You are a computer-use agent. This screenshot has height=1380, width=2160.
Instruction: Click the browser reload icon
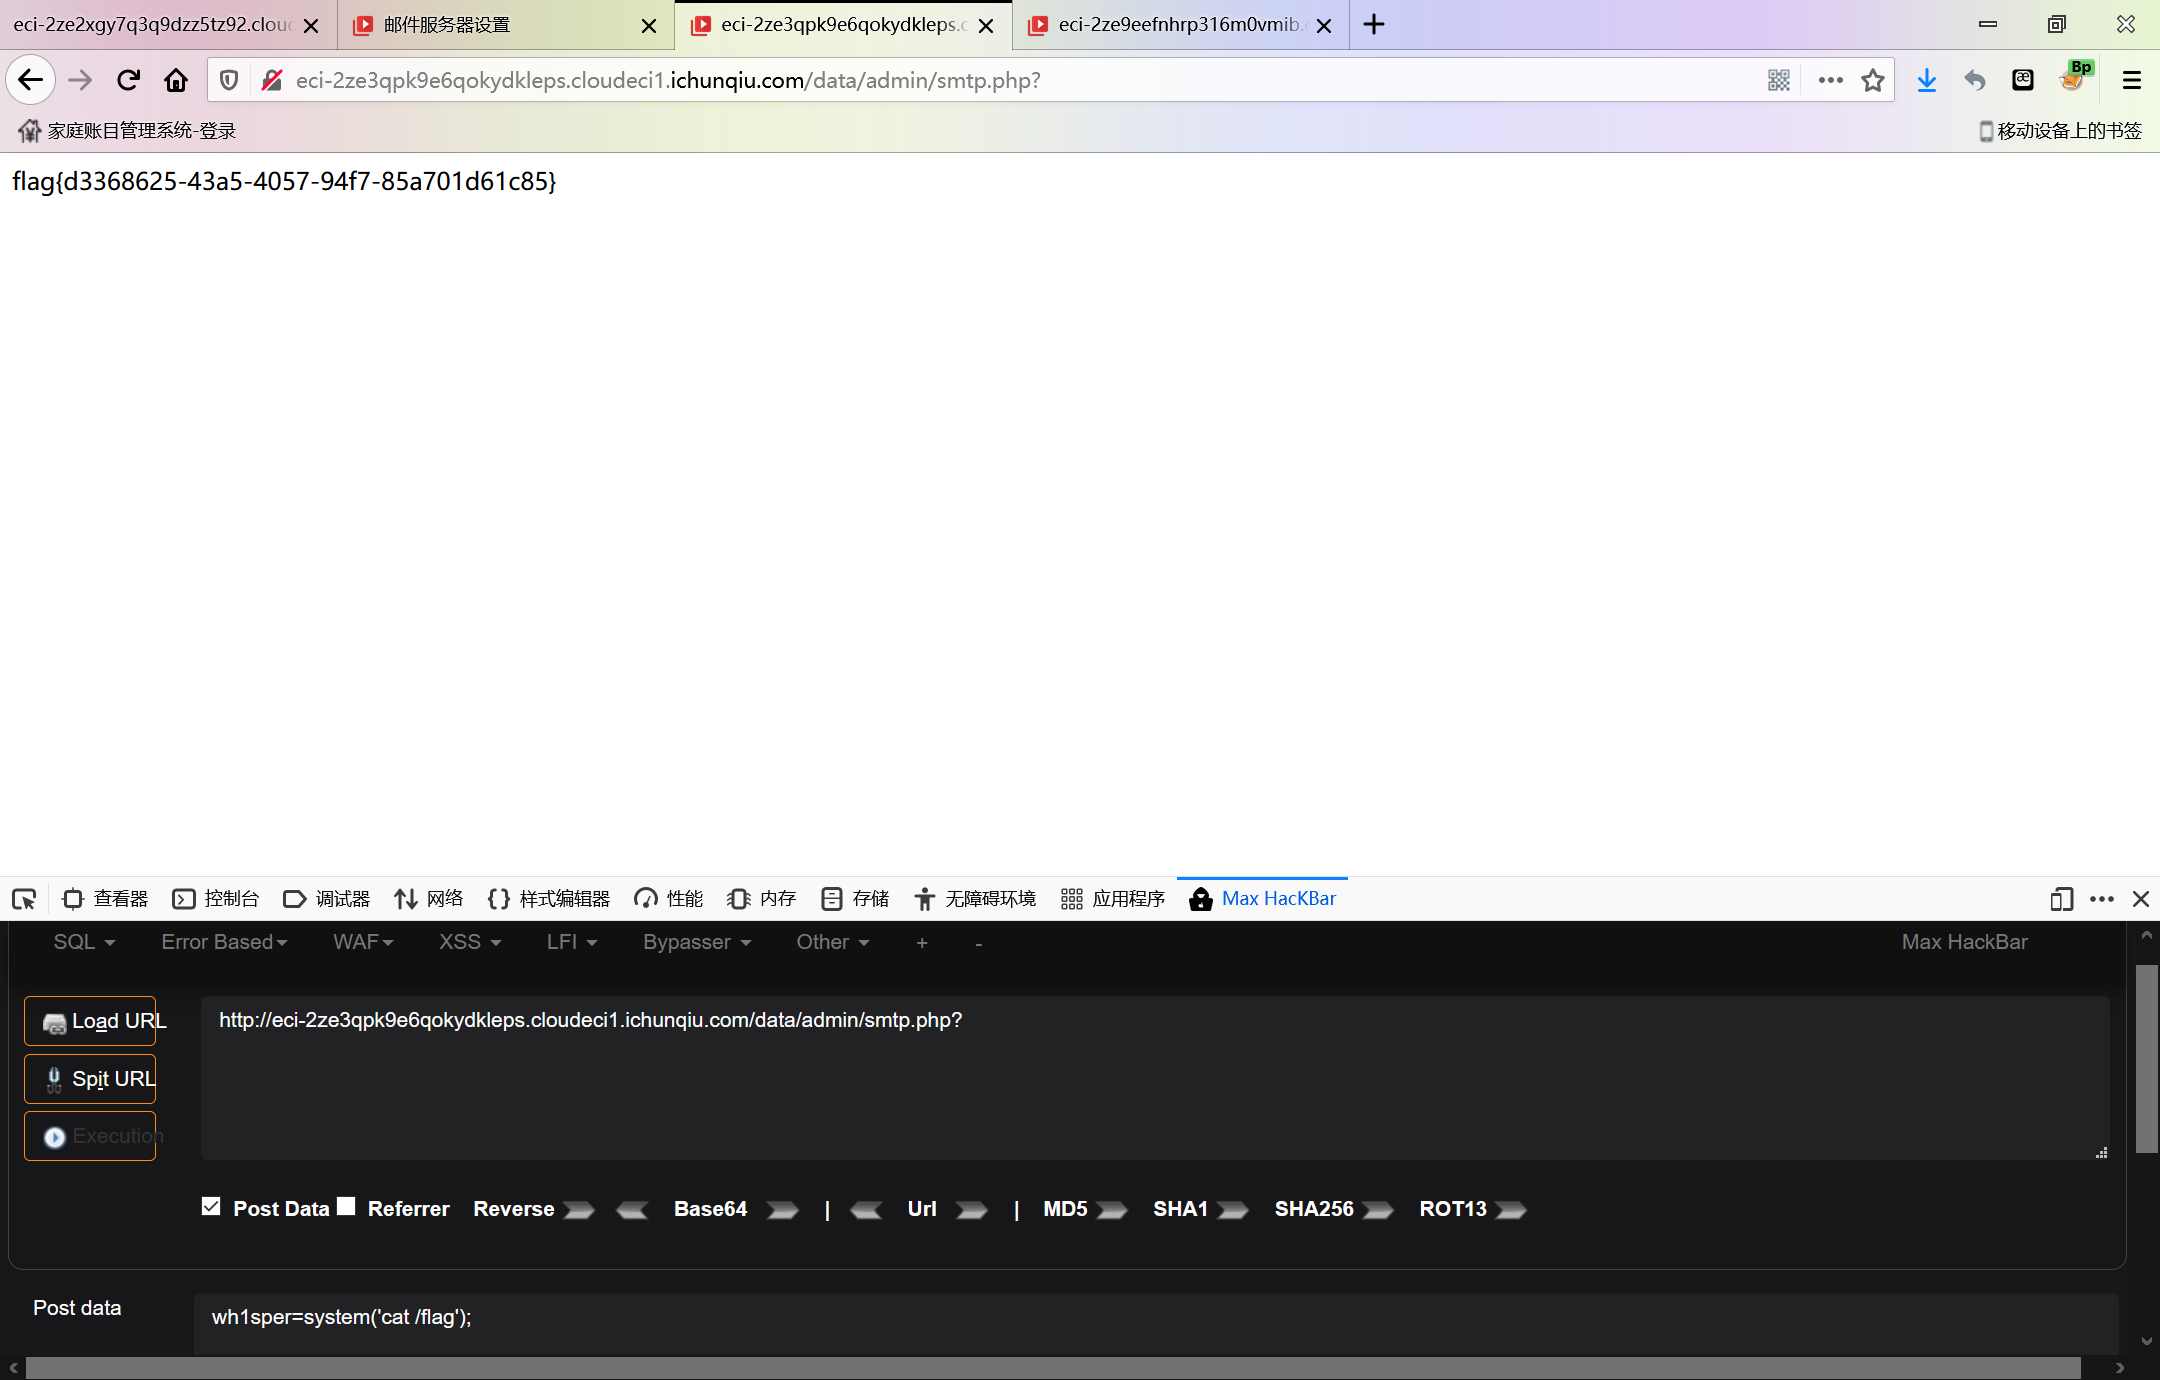128,80
